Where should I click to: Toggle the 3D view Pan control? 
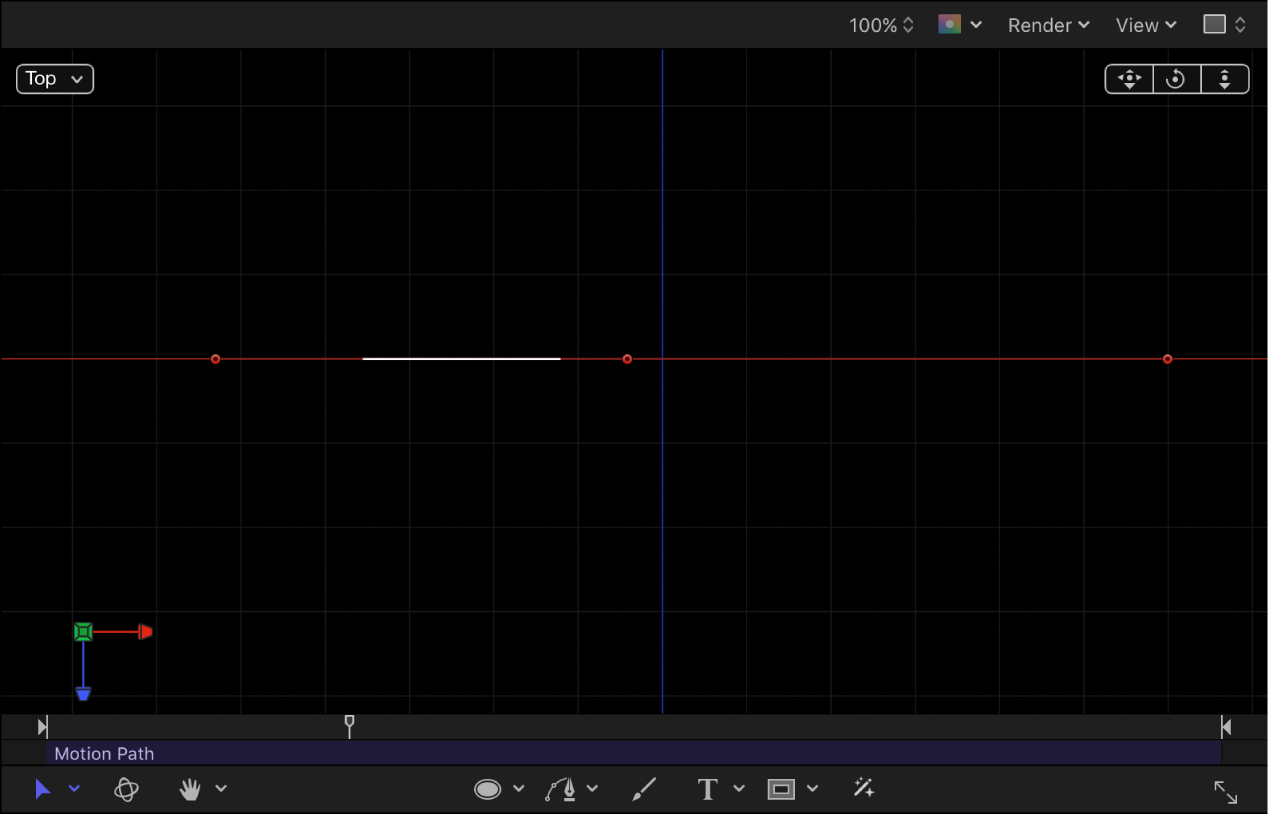point(1128,79)
